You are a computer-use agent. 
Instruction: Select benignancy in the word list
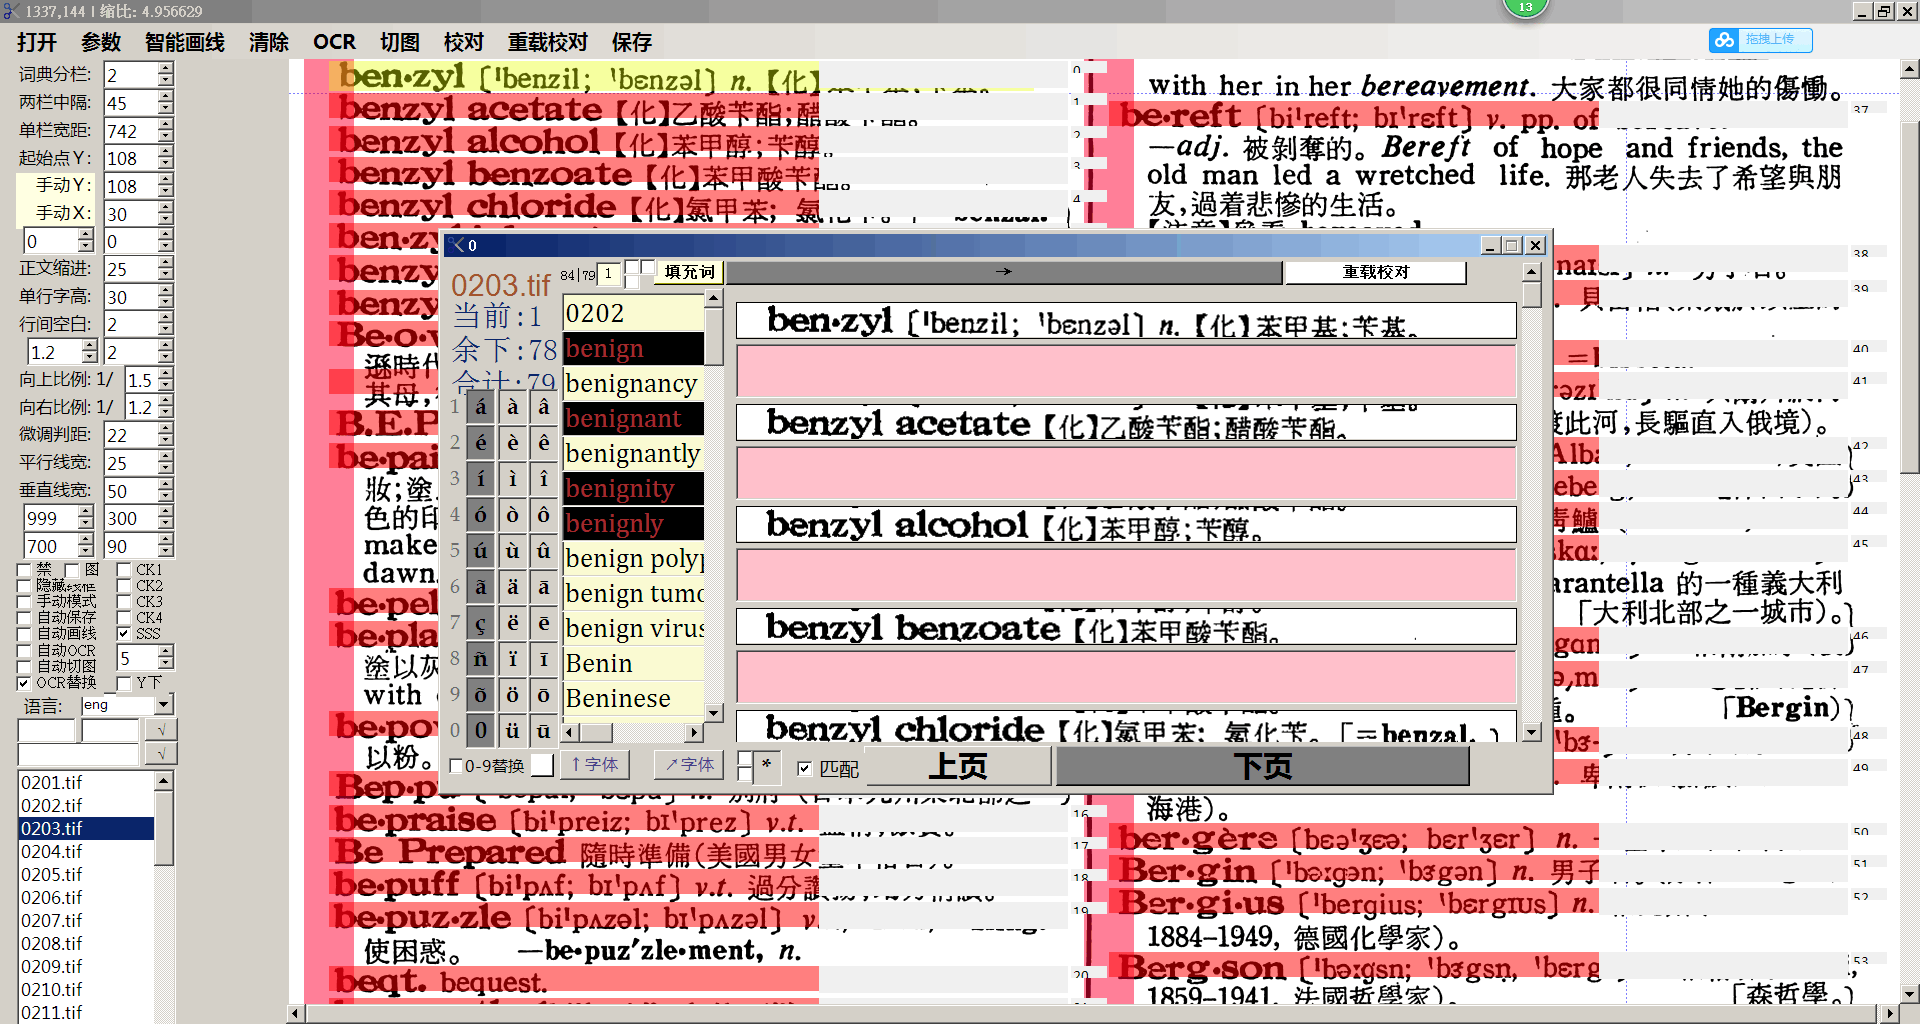633,383
